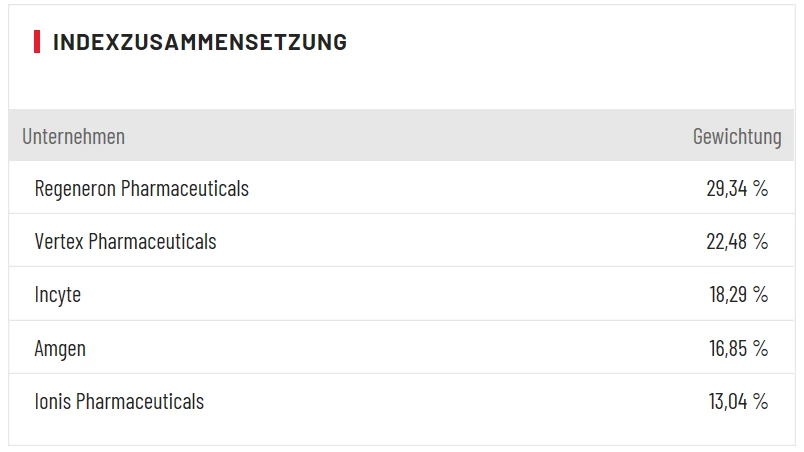Screen dimensions: 804x452
Task: Click the gray table header row
Action: (x=400, y=136)
